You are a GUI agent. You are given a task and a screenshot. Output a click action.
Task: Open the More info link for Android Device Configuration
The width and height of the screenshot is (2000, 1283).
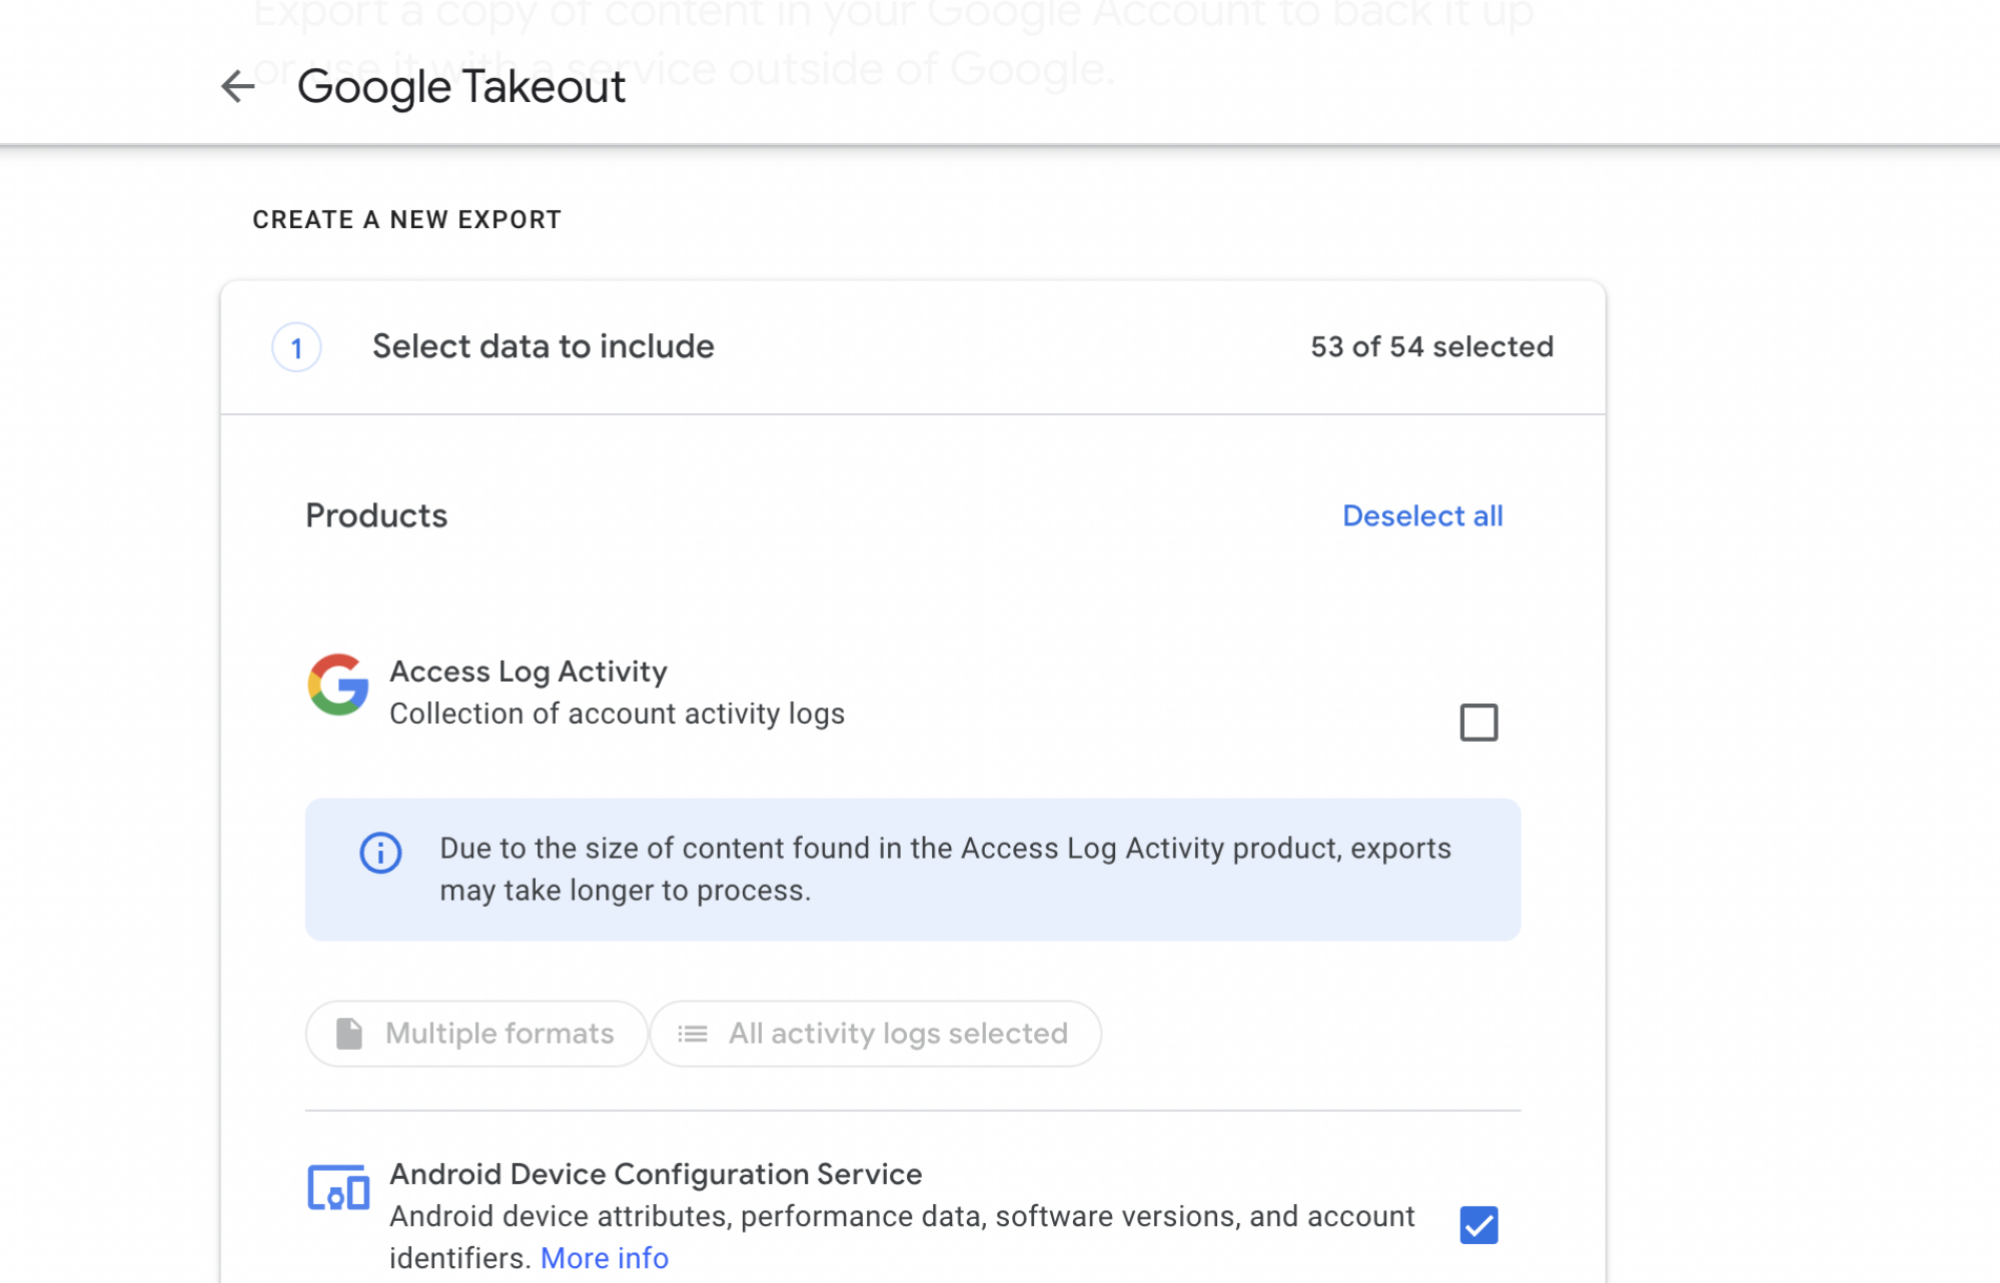click(604, 1258)
